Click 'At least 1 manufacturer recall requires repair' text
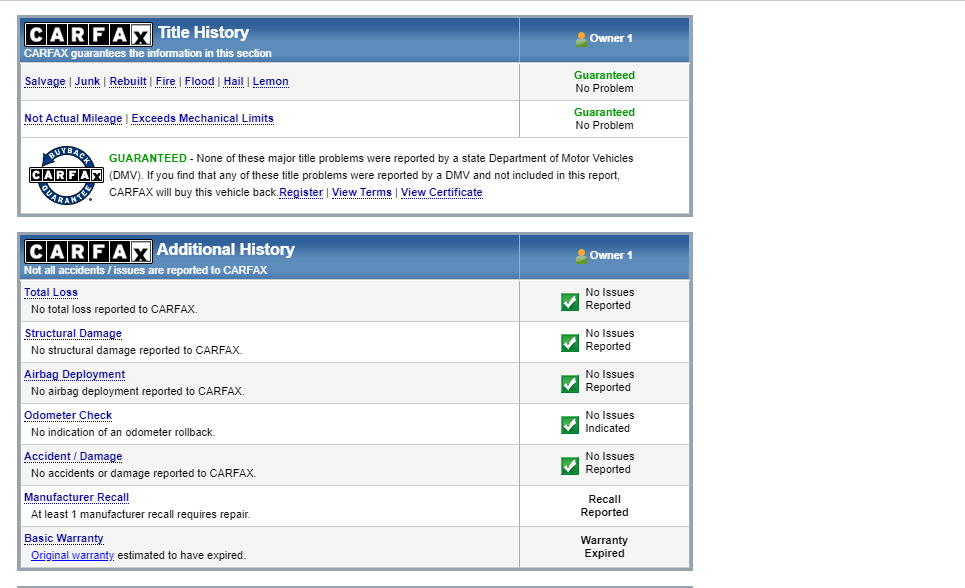 coord(141,514)
